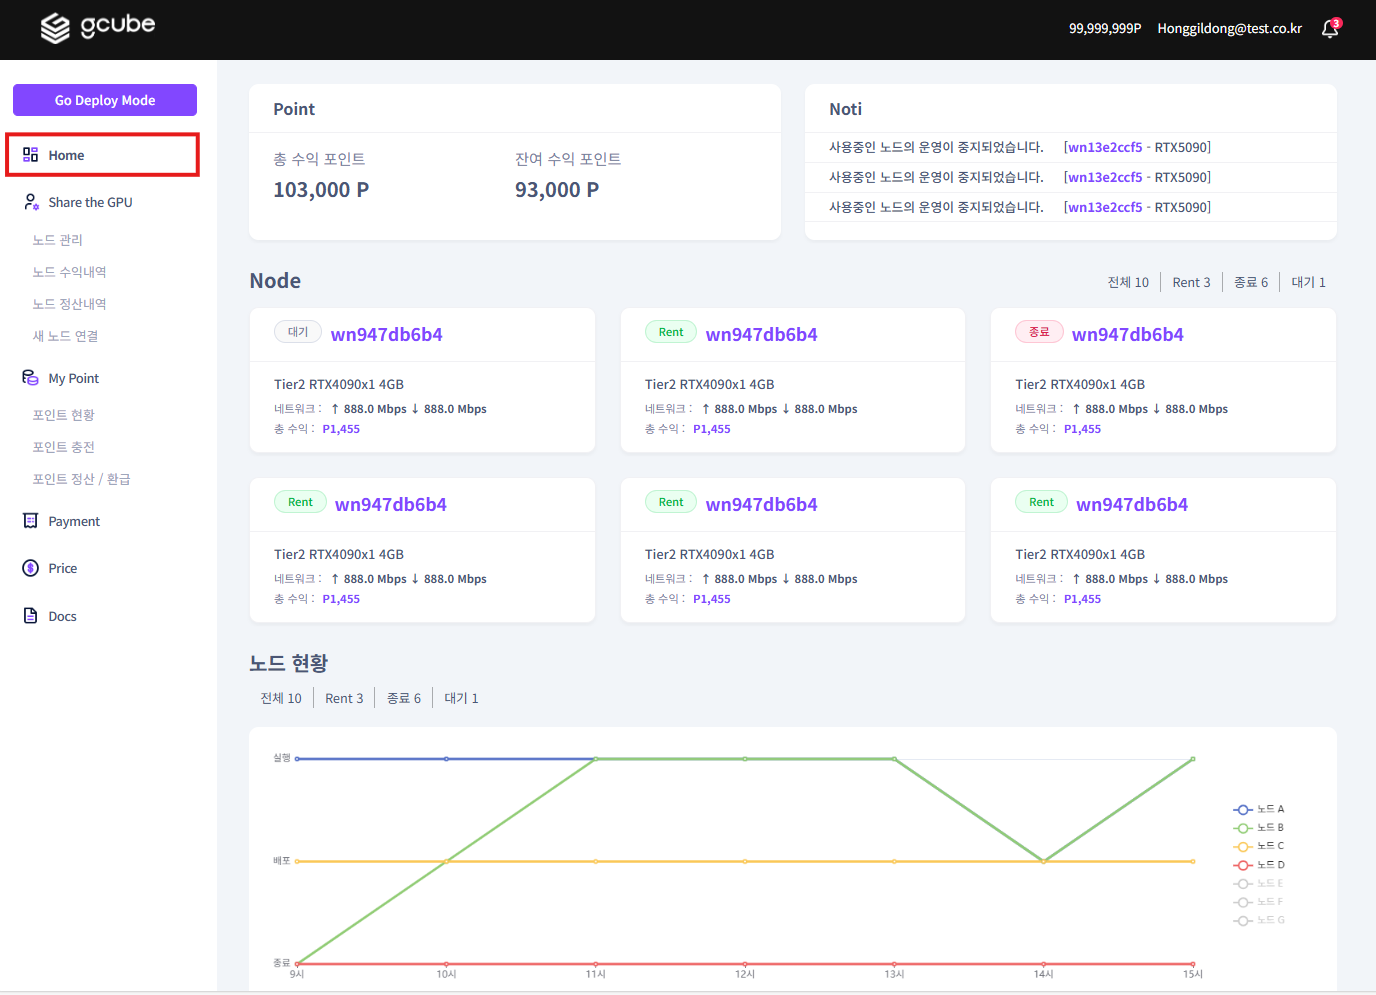Image resolution: width=1376 pixels, height=995 pixels.
Task: Toggle 노드 A series in chart legend
Action: tap(1259, 809)
